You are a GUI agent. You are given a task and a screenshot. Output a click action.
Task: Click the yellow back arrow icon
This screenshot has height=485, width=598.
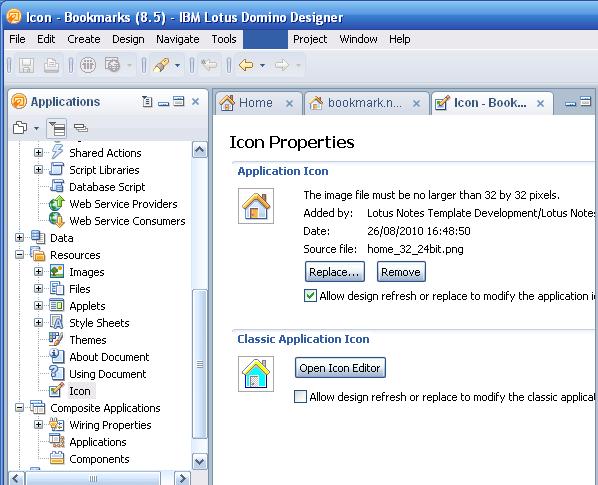[x=246, y=65]
